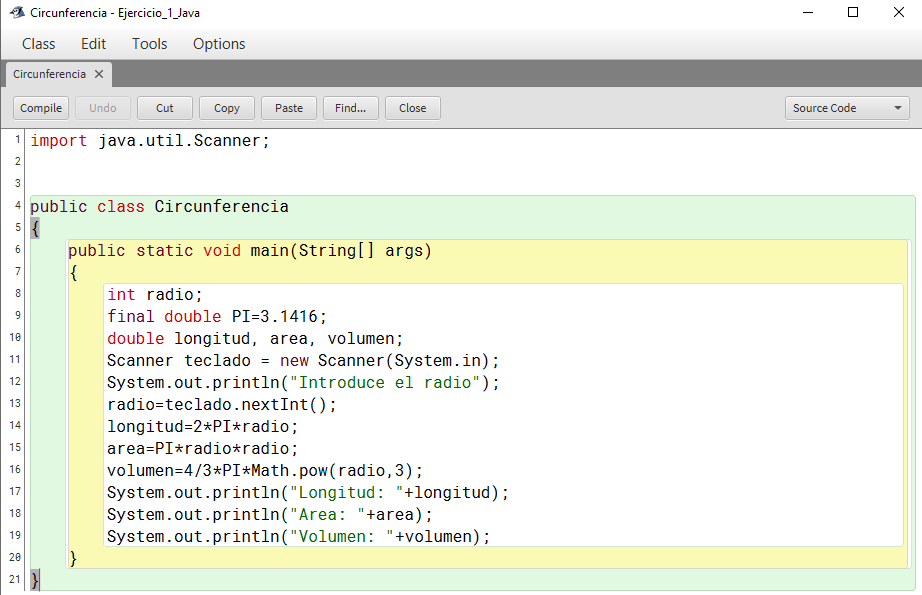Open the Tools menu
The height and width of the screenshot is (595, 922).
150,44
